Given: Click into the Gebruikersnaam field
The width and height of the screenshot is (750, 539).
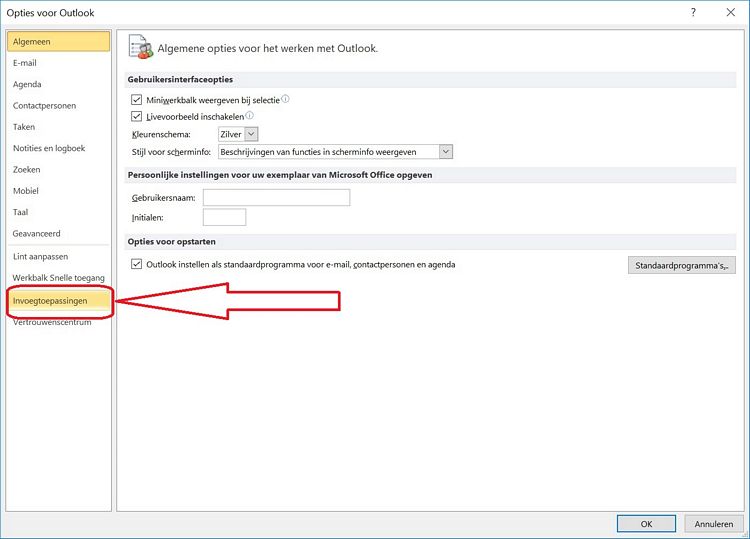Looking at the screenshot, I should [276, 198].
